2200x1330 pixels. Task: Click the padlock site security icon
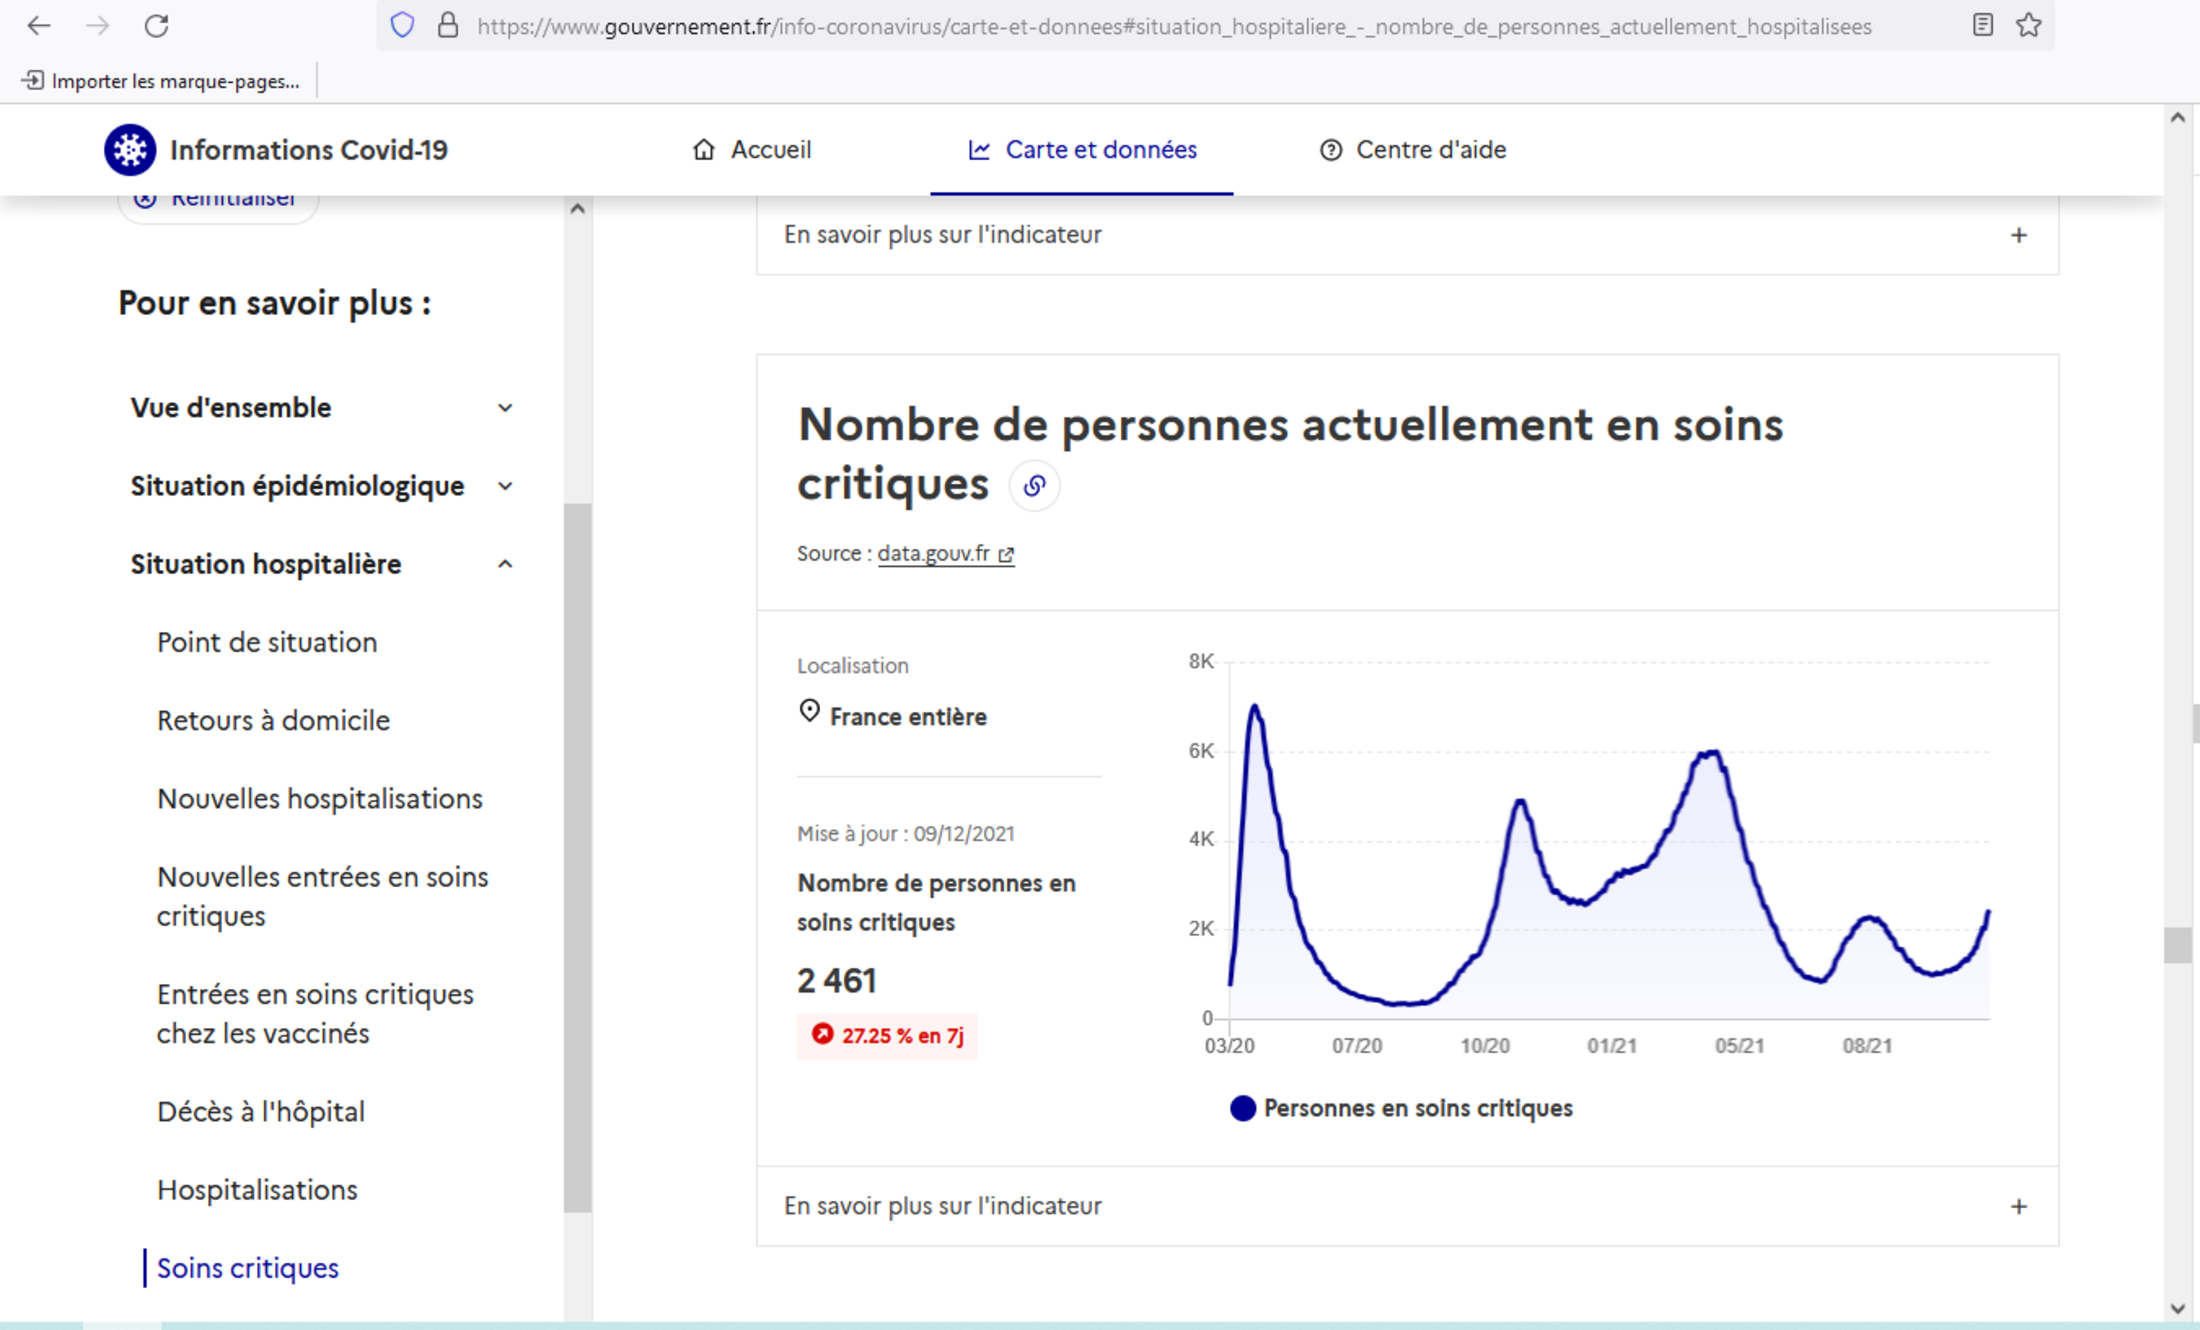[x=447, y=26]
